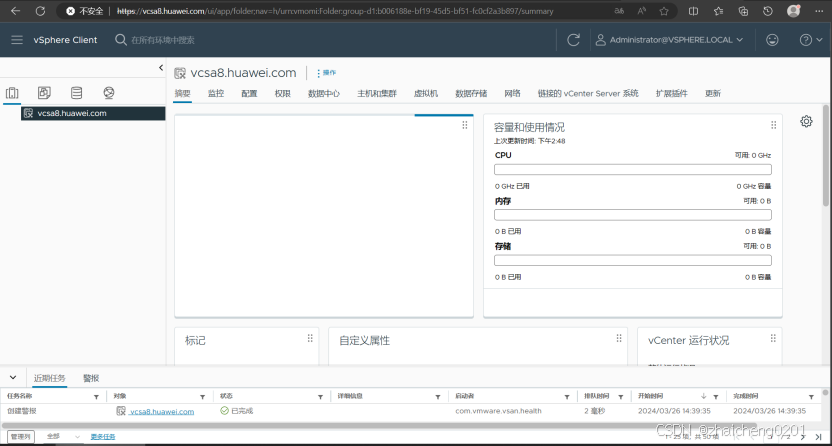
Task: Switch to the 网络 tab
Action: (512, 93)
